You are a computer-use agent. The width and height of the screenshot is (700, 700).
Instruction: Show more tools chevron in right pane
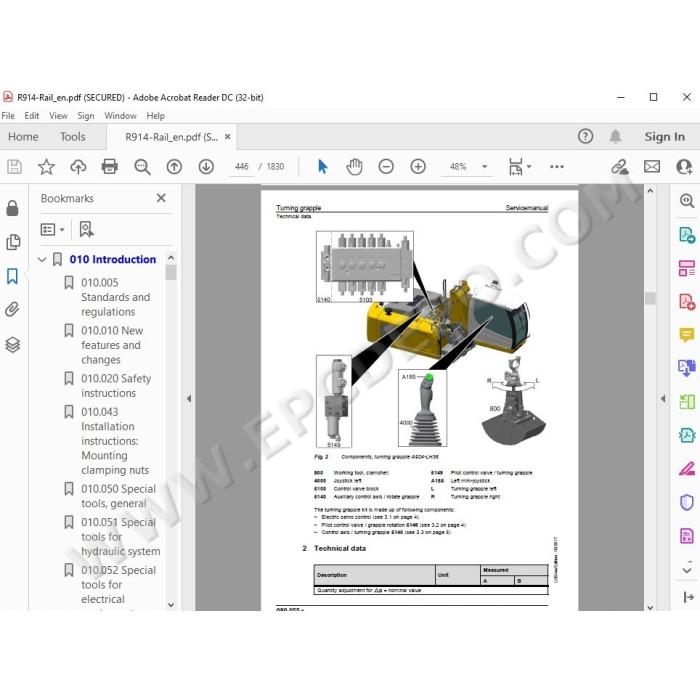pos(687,570)
